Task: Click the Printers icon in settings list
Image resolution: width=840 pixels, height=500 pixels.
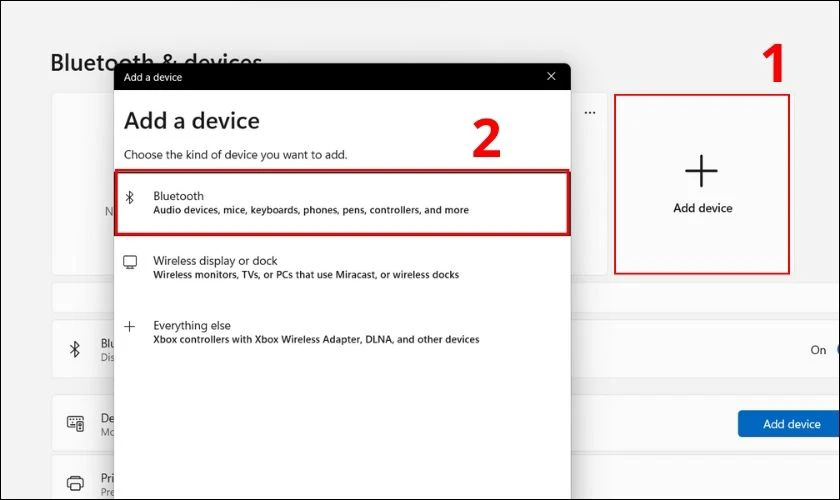Action: (x=75, y=483)
